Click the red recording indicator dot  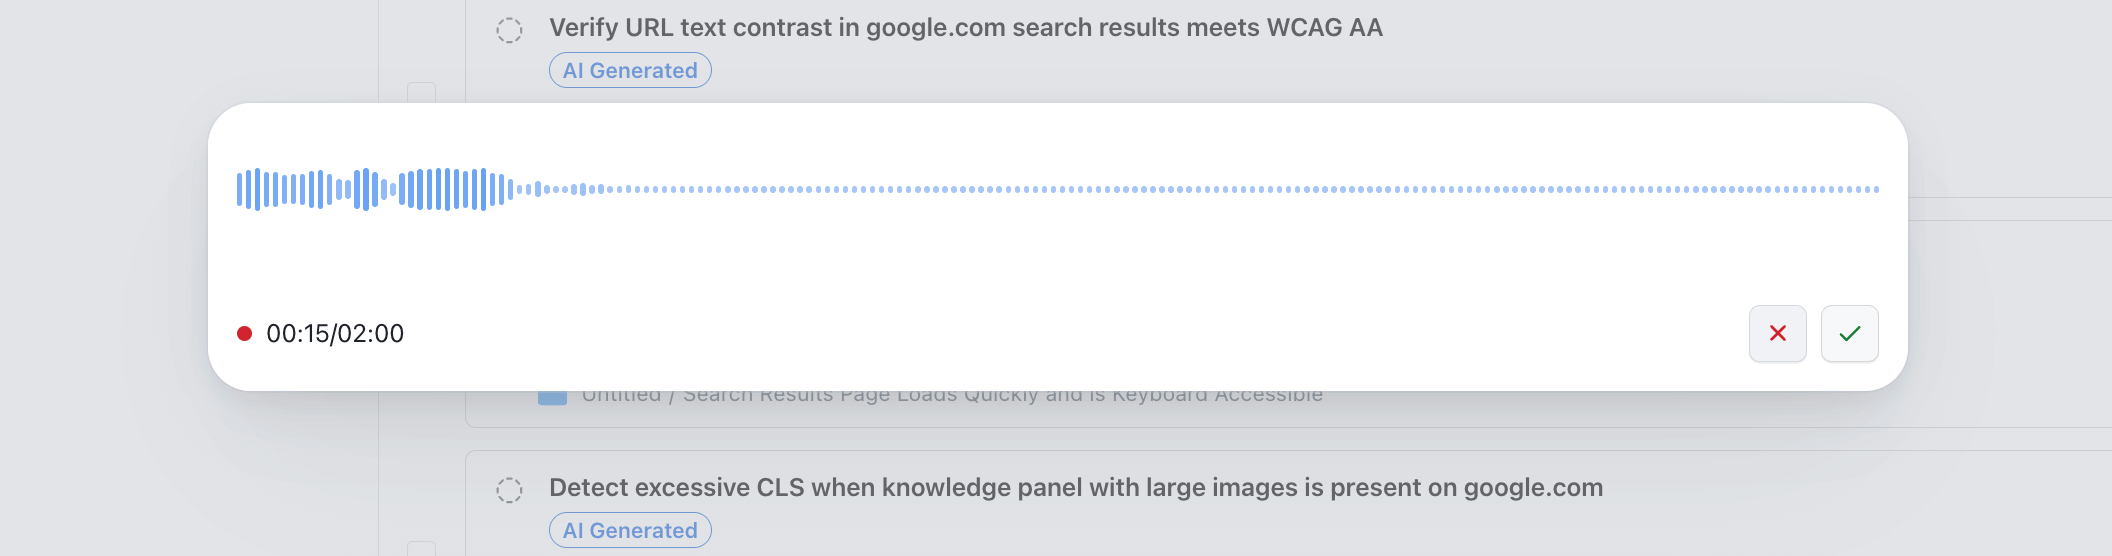(244, 333)
